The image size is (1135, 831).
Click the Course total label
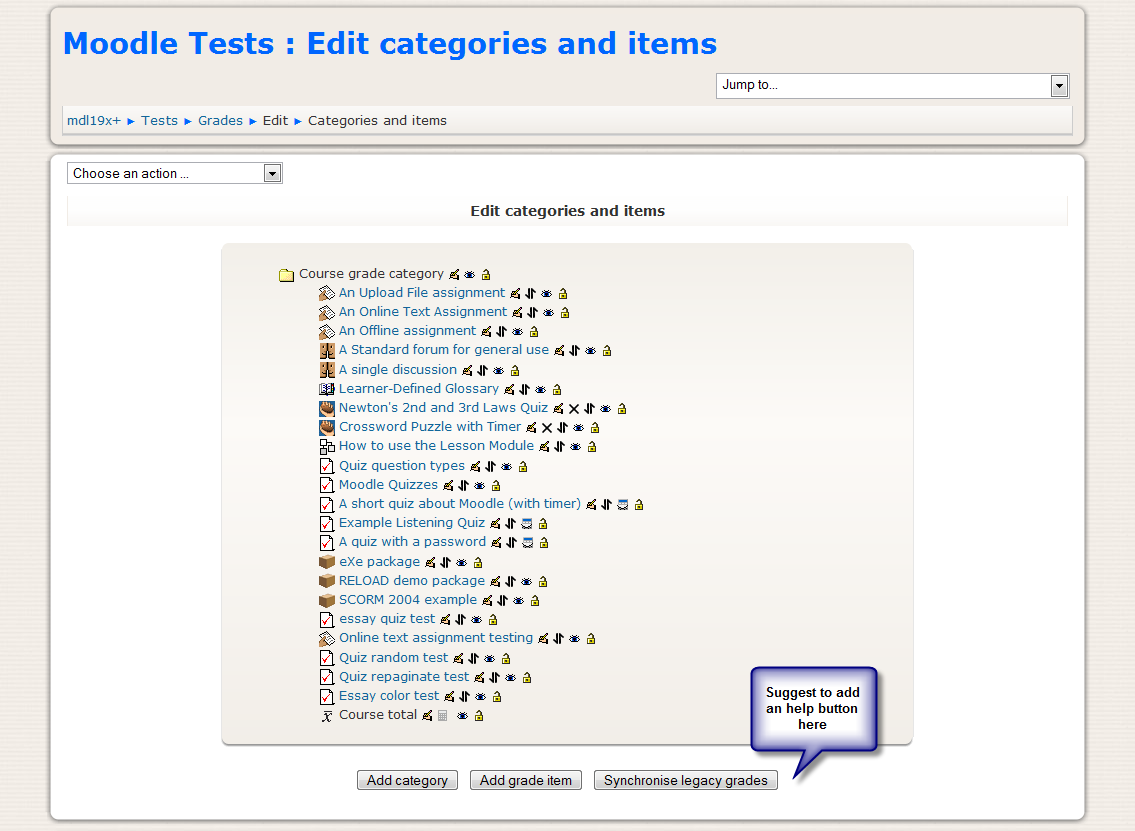click(x=378, y=714)
